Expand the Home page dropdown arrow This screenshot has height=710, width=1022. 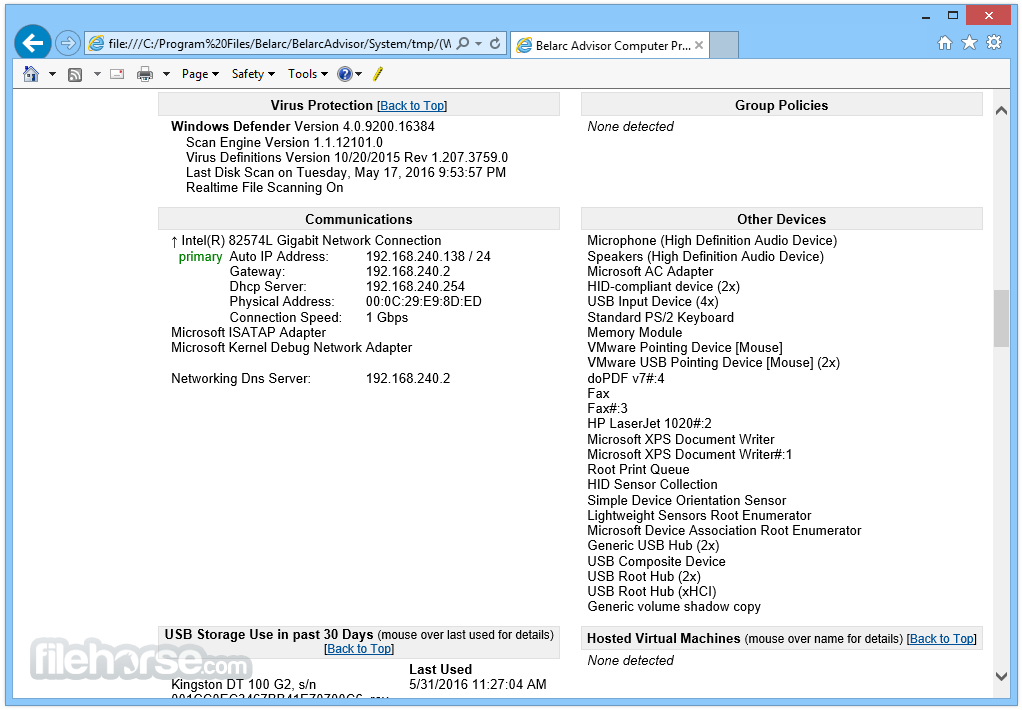click(52, 74)
